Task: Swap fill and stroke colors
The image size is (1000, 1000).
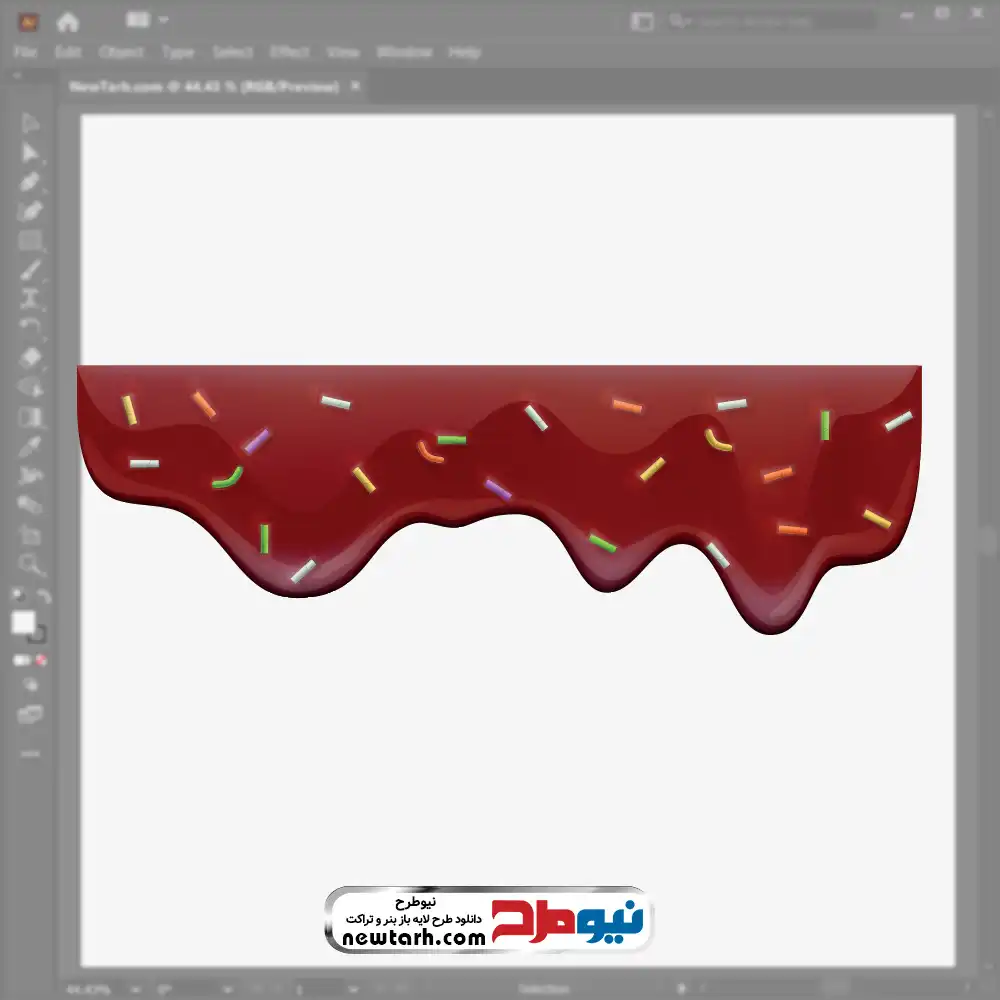Action: tap(43, 597)
